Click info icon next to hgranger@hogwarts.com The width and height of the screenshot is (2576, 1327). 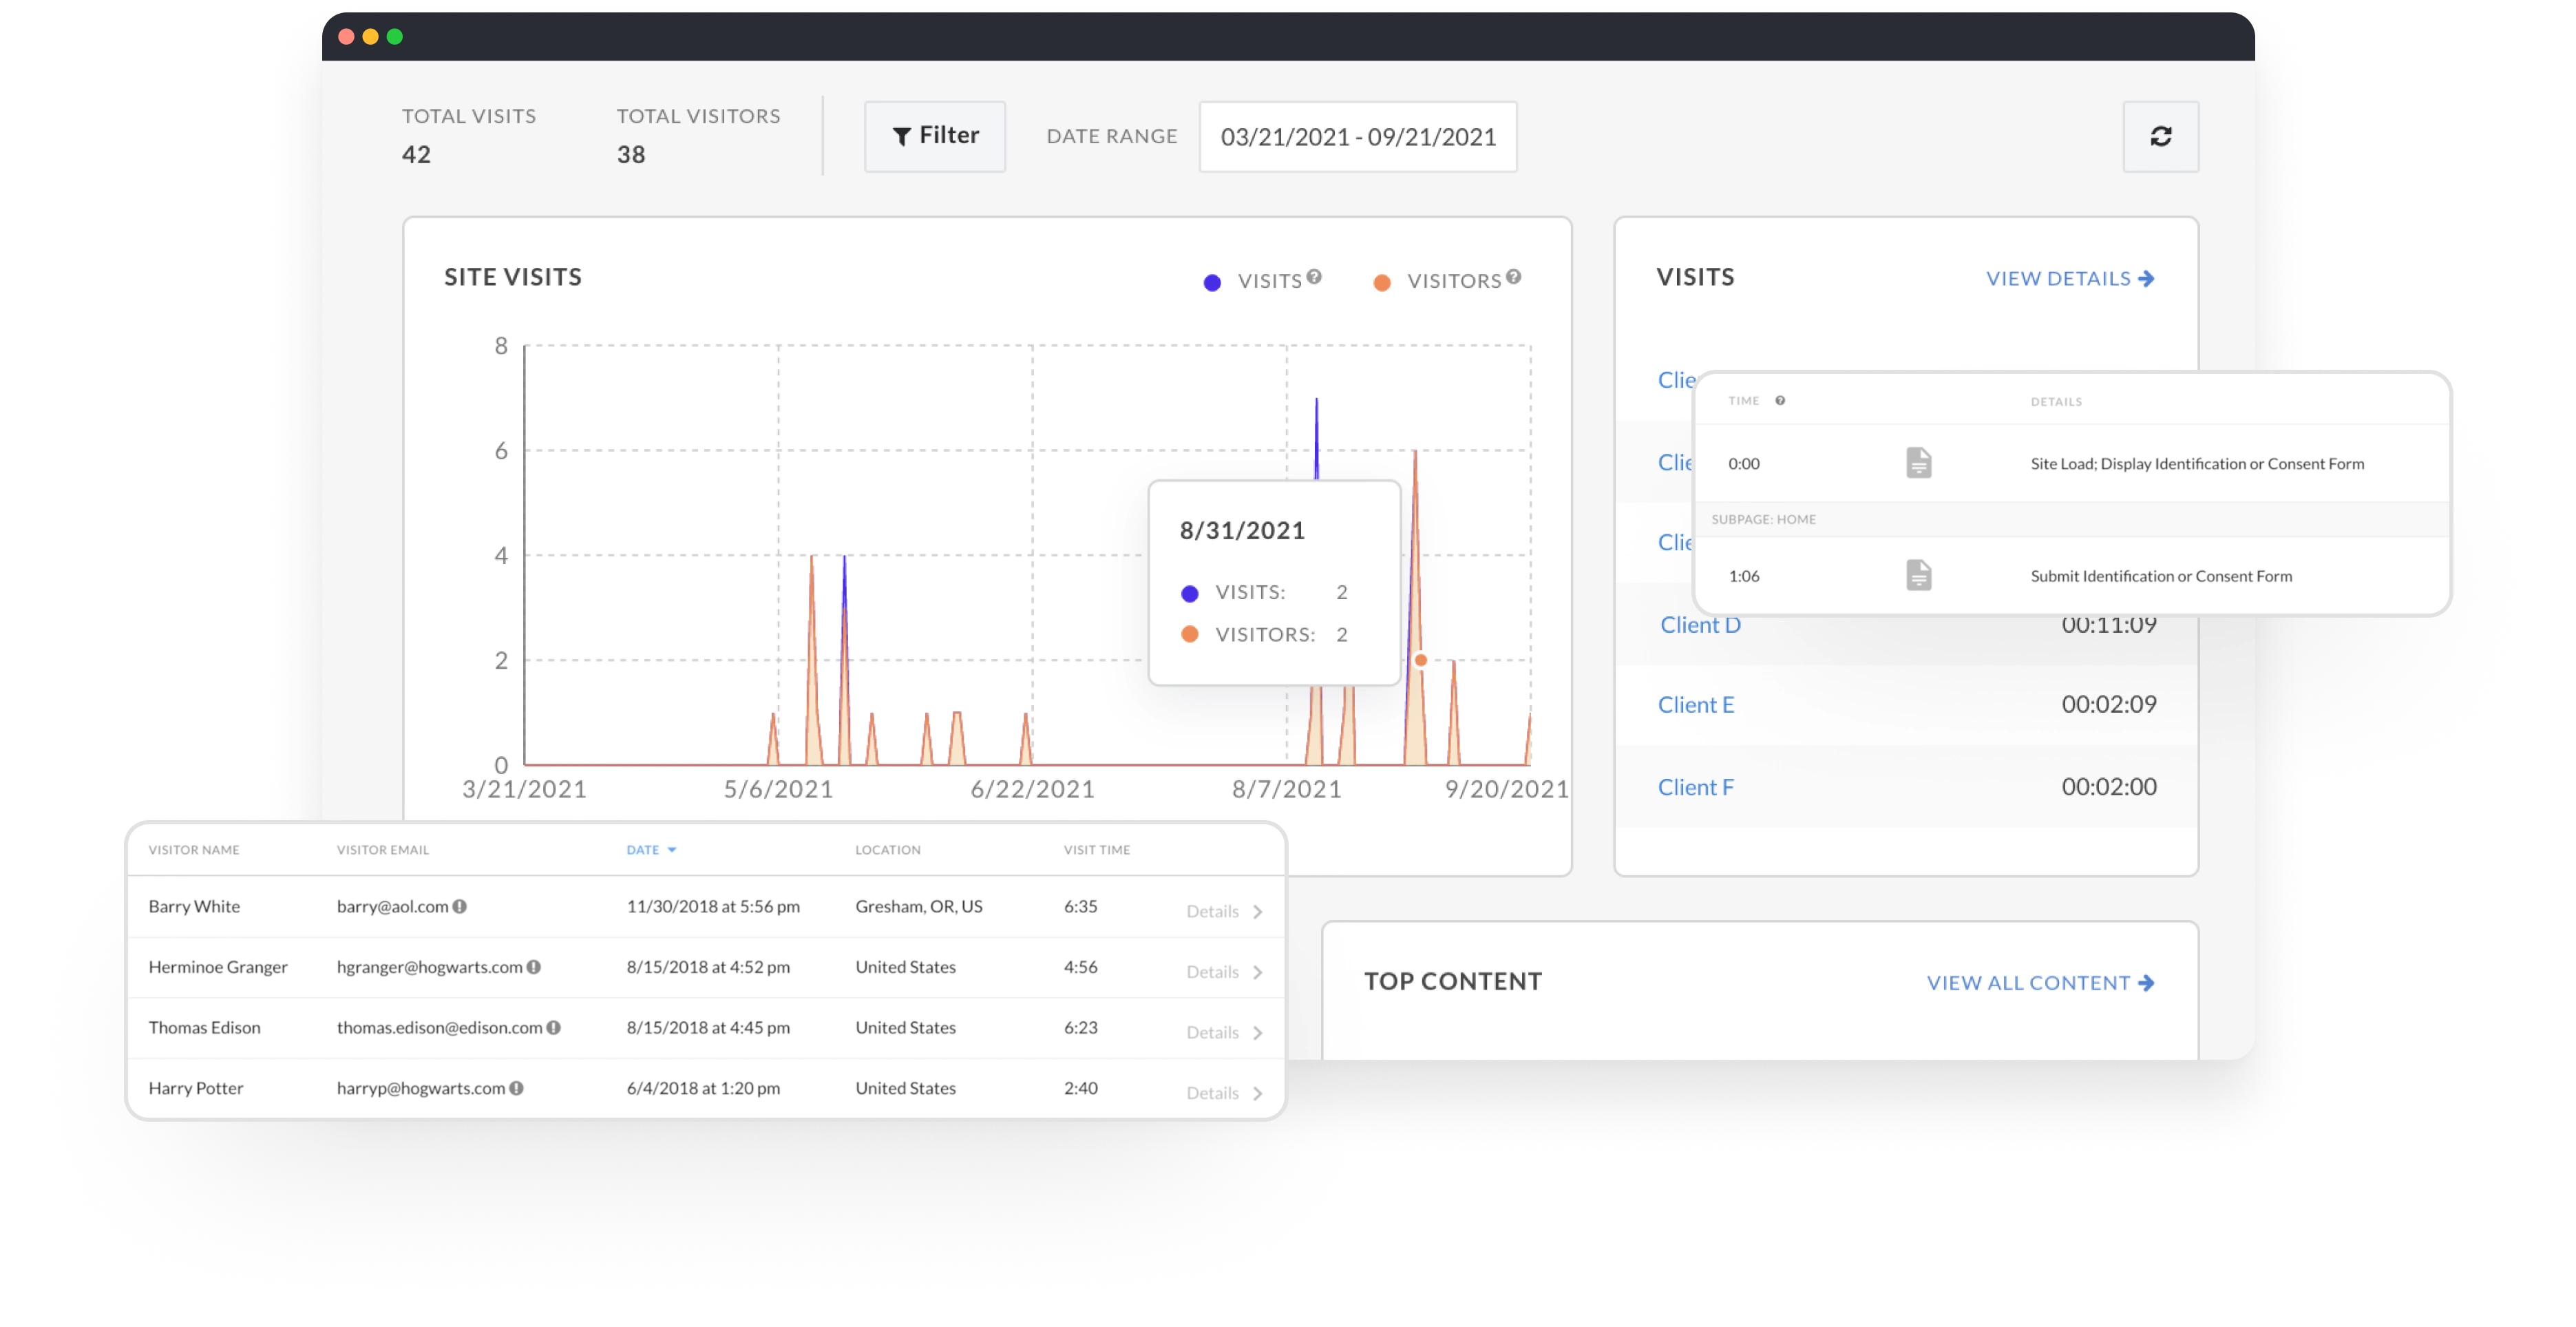tap(533, 967)
